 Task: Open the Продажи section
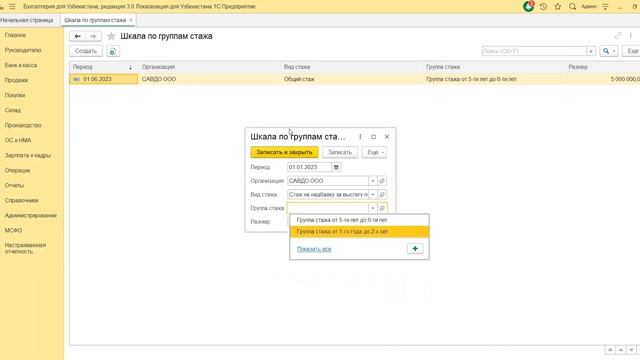tap(16, 80)
